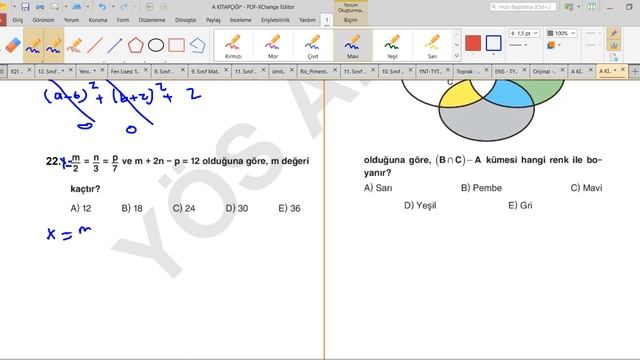The height and width of the screenshot is (360, 640).
Task: Click the stamp icon below the pin
Action: [x=613, y=45]
